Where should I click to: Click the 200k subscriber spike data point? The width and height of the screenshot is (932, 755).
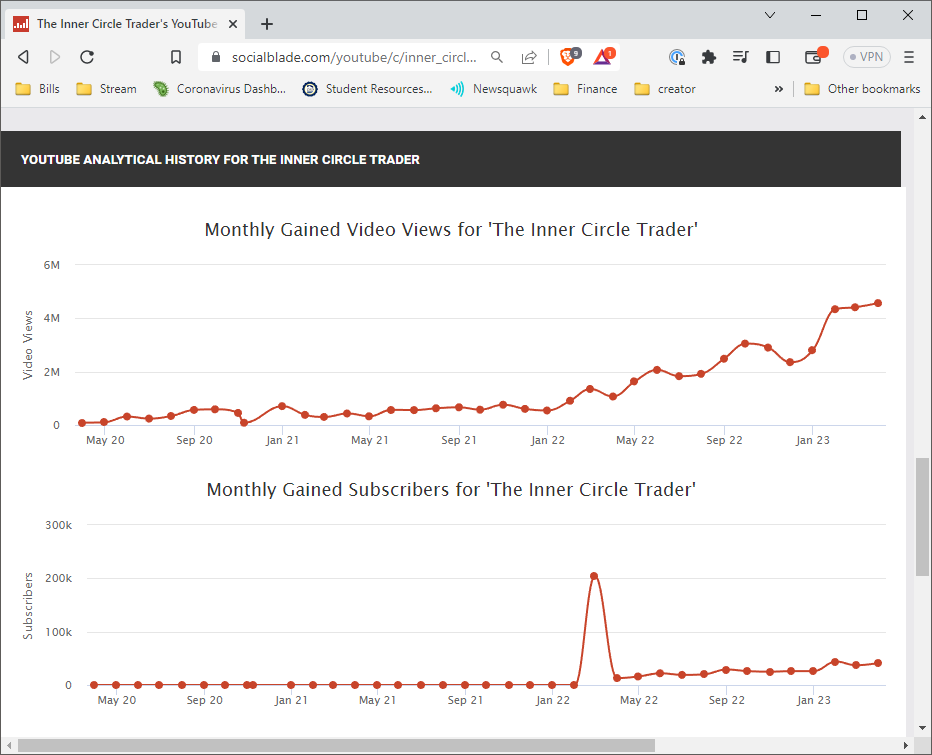click(x=594, y=575)
